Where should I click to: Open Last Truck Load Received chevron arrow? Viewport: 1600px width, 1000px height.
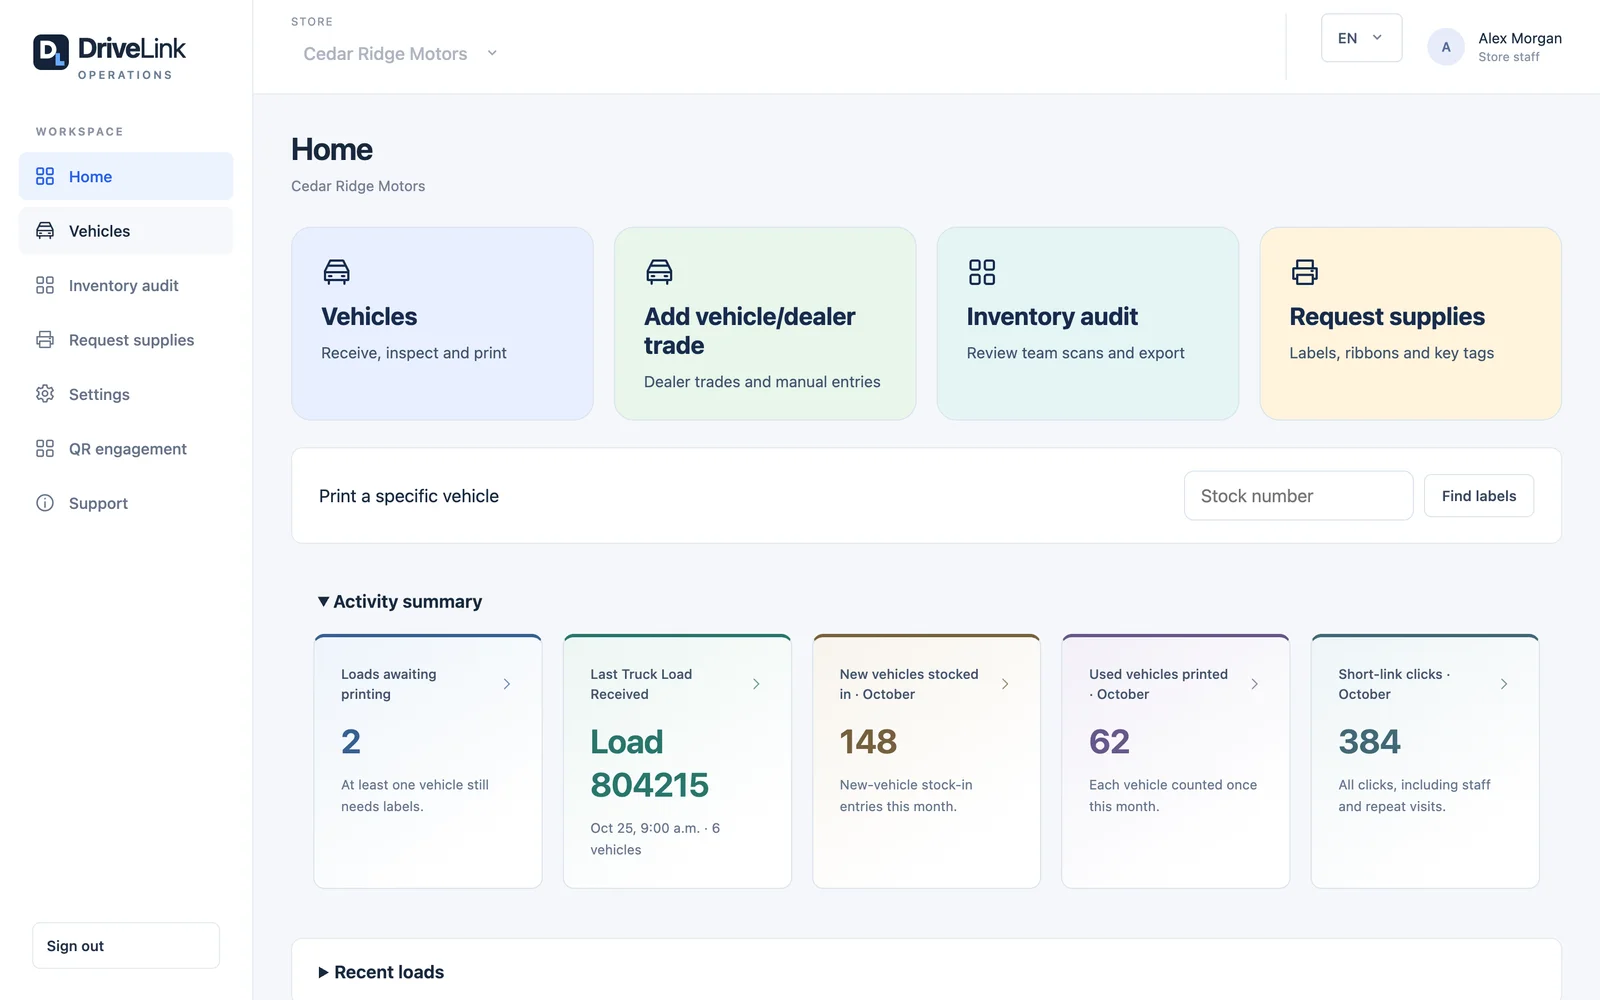[756, 684]
